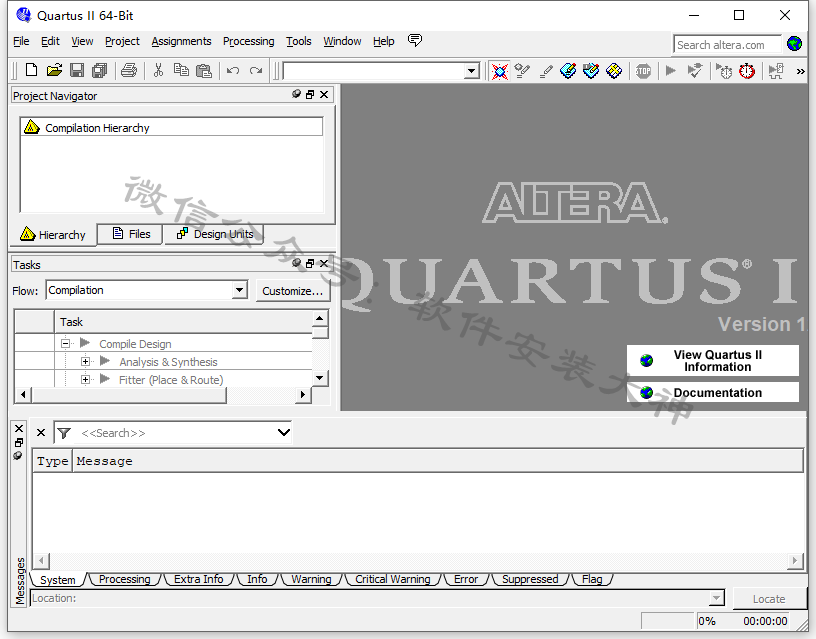This screenshot has height=639, width=816.
Task: Click the Locate button
Action: pos(769,599)
